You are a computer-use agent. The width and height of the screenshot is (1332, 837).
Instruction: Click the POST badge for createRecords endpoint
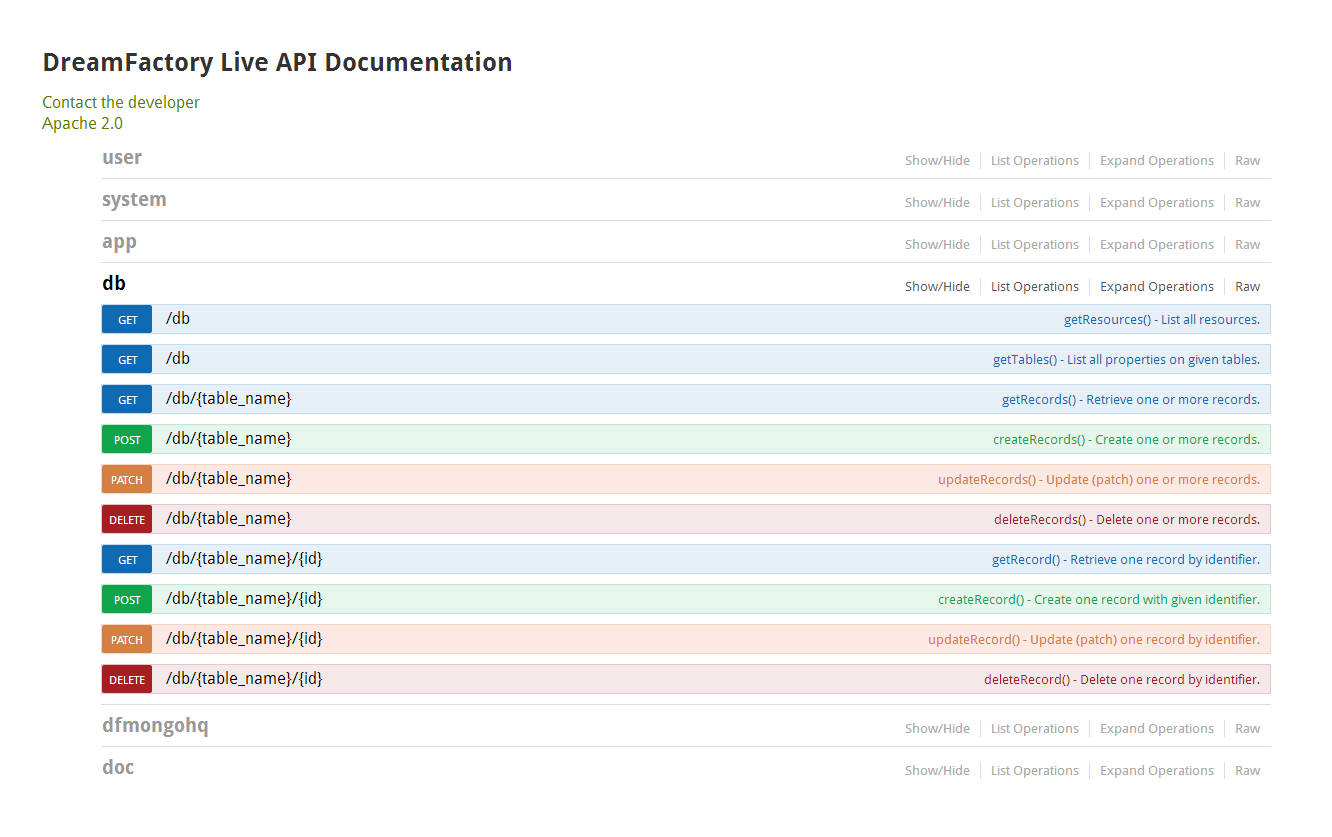click(126, 438)
